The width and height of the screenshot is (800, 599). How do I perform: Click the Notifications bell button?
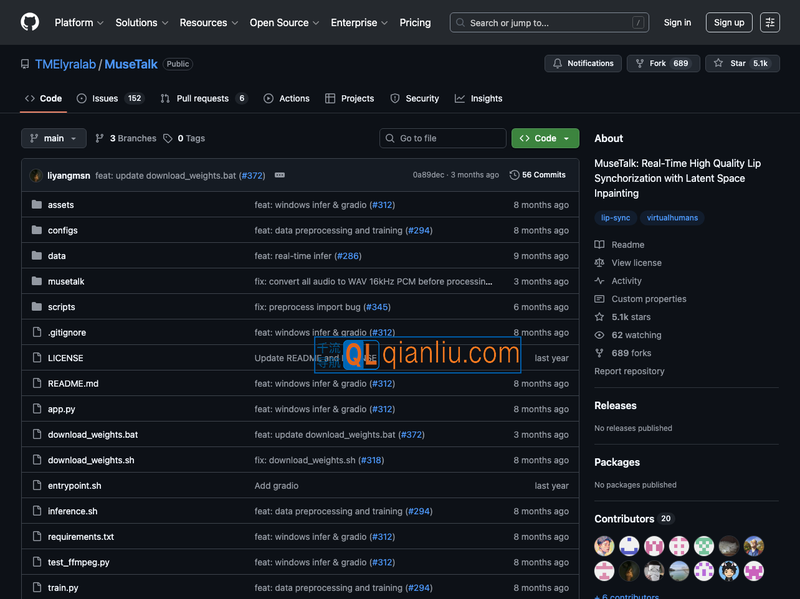point(583,63)
